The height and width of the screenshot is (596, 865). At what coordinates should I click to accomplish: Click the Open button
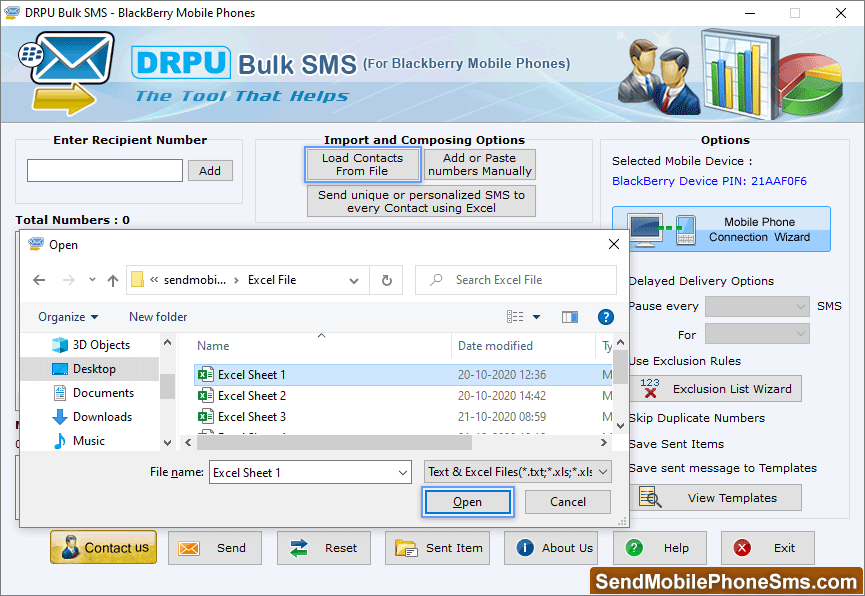point(468,502)
